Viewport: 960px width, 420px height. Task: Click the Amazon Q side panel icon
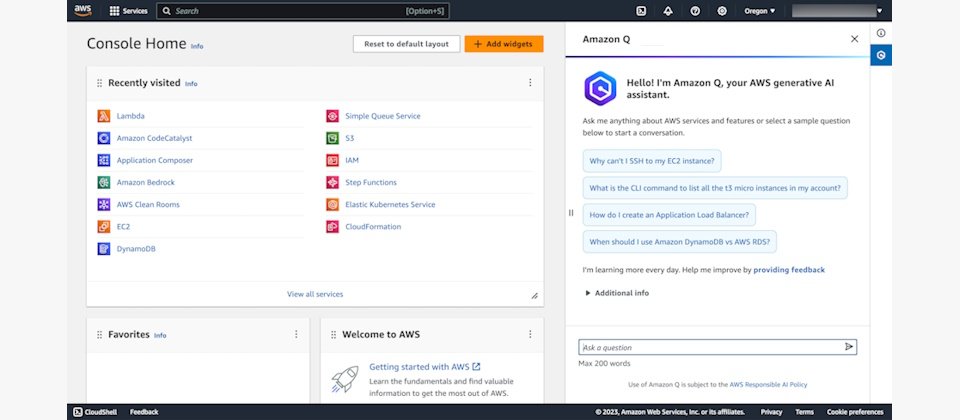pyautogui.click(x=880, y=55)
